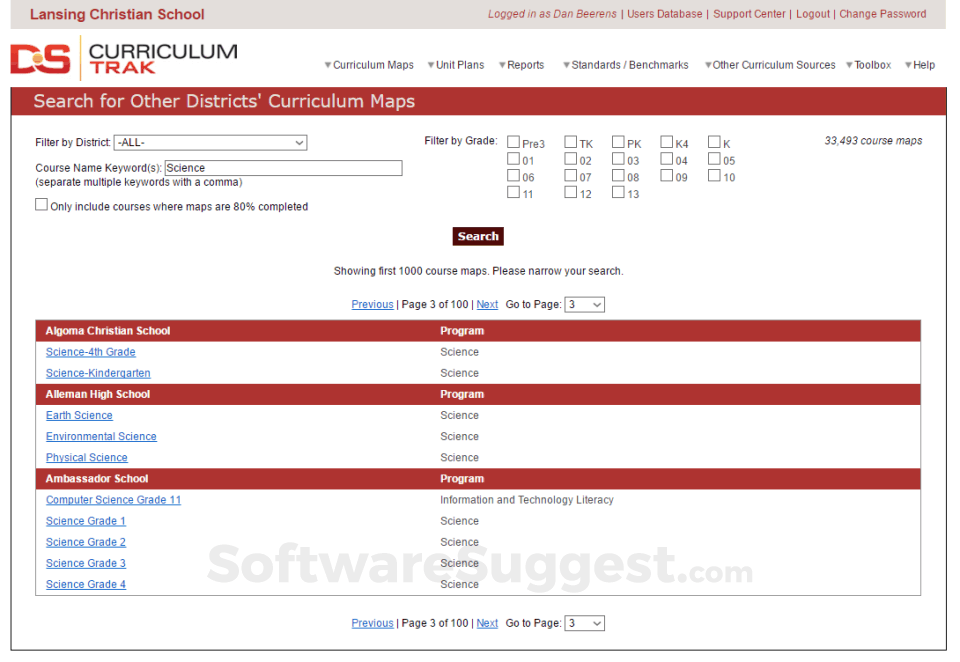Image resolution: width=960 pixels, height=662 pixels.
Task: Enable only 80% completed maps filter
Action: 41,204
